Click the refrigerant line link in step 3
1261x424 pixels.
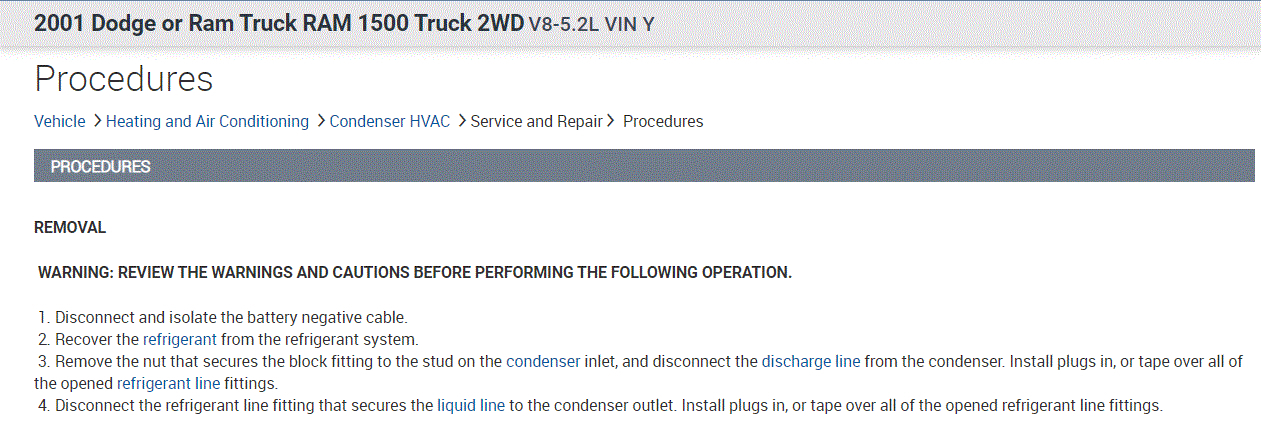tap(168, 383)
